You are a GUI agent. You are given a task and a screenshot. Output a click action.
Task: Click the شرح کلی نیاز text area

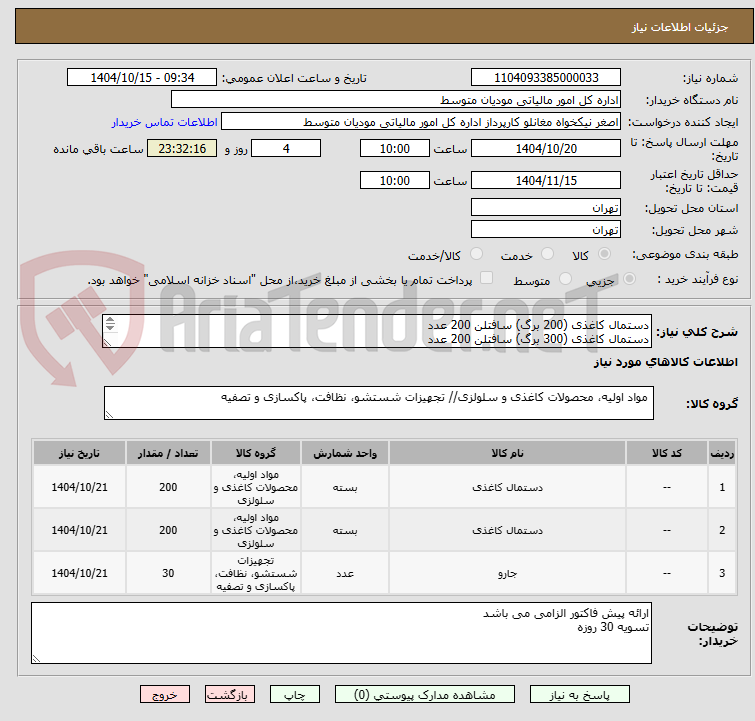click(x=377, y=331)
